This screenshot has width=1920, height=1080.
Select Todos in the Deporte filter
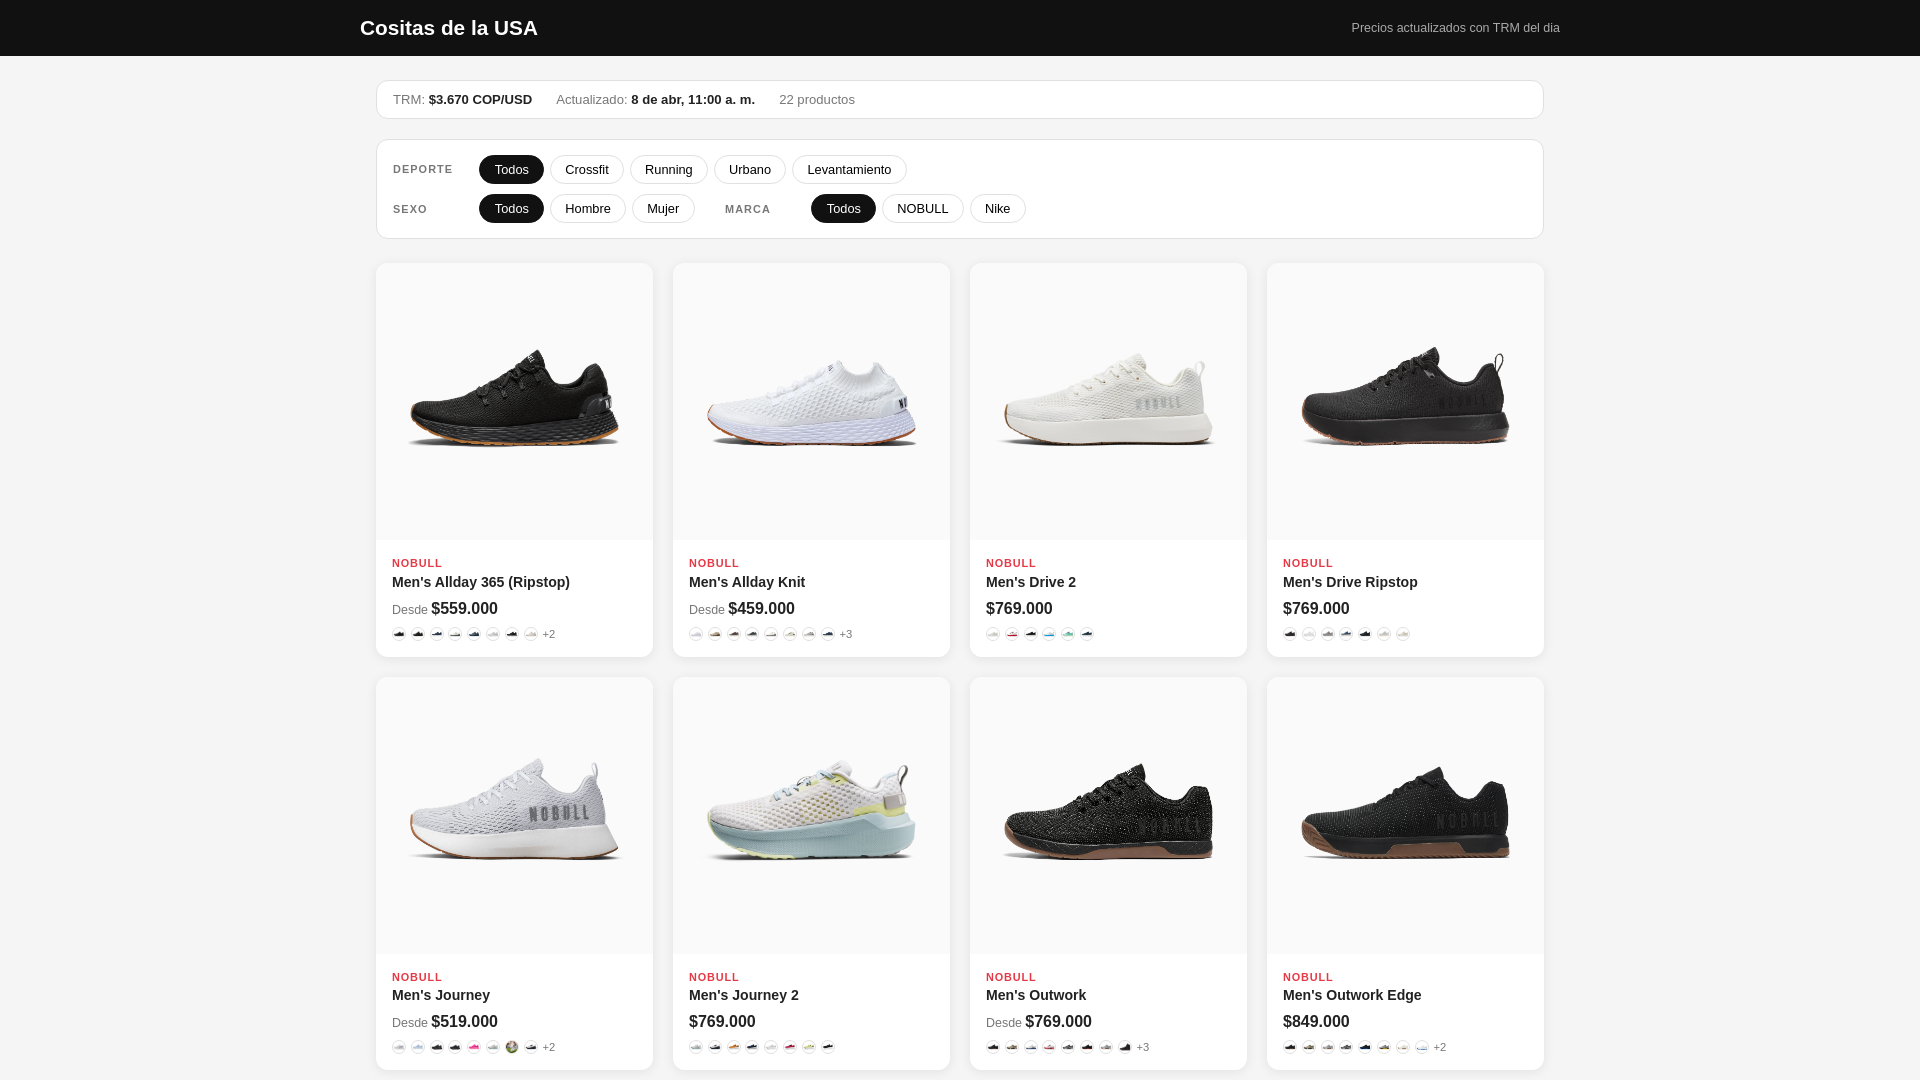pyautogui.click(x=511, y=170)
